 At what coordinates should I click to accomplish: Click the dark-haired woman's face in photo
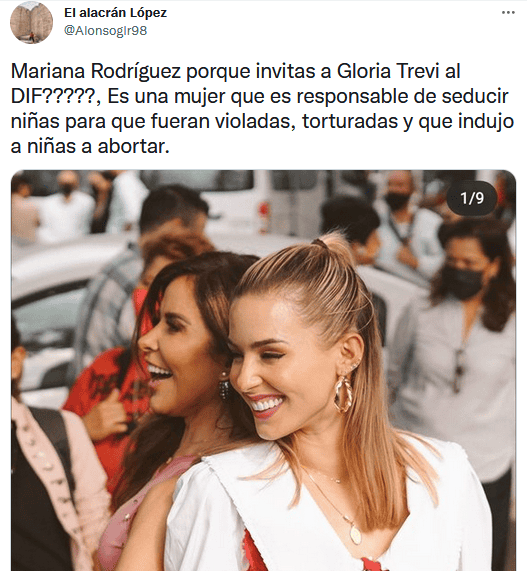click(175, 350)
